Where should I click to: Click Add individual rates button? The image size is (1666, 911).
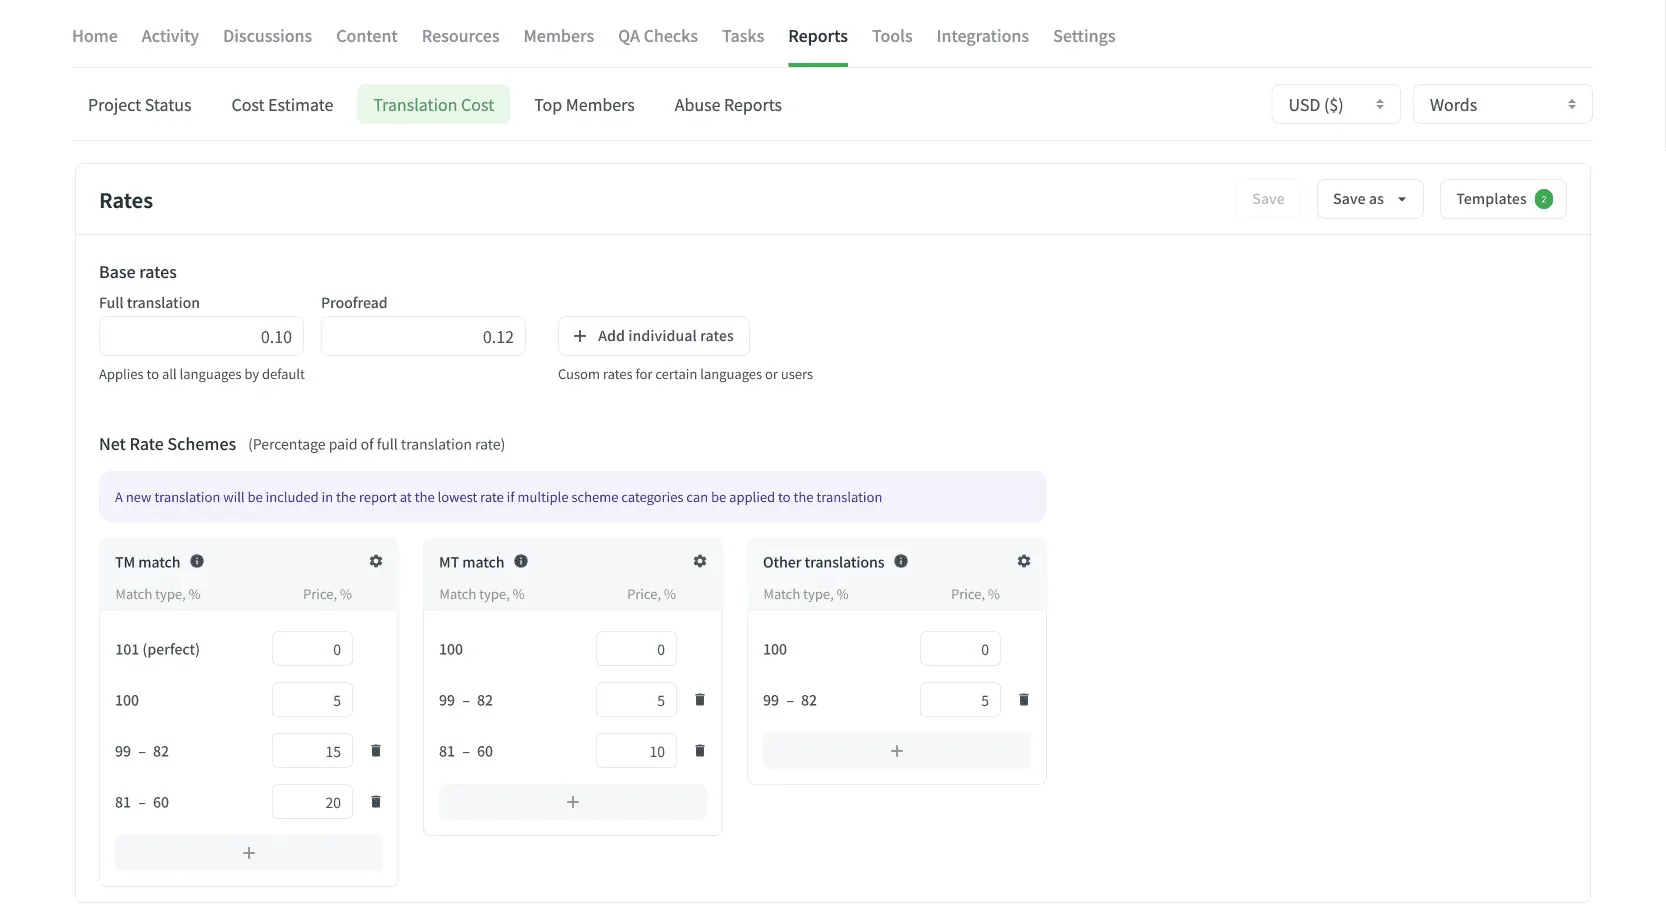(653, 336)
